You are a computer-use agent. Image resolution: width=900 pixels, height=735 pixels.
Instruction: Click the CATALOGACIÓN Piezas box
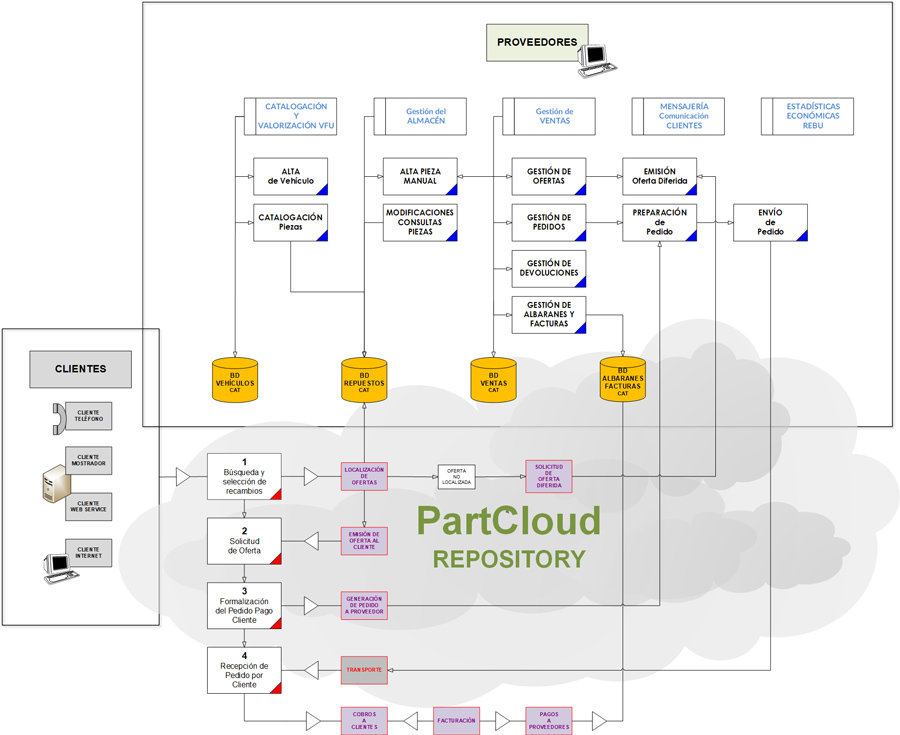click(x=290, y=223)
